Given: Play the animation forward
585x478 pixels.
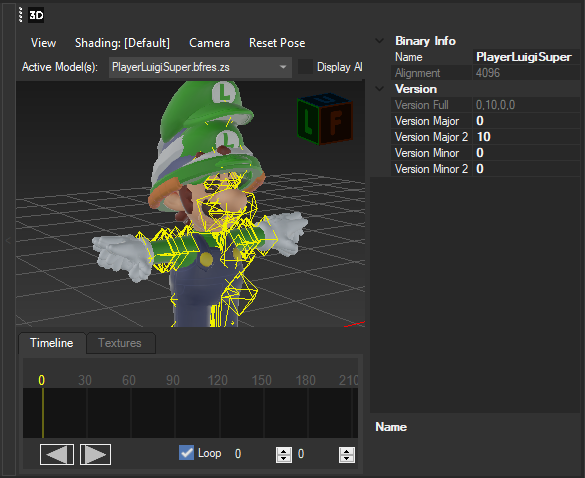Looking at the screenshot, I should (96, 454).
